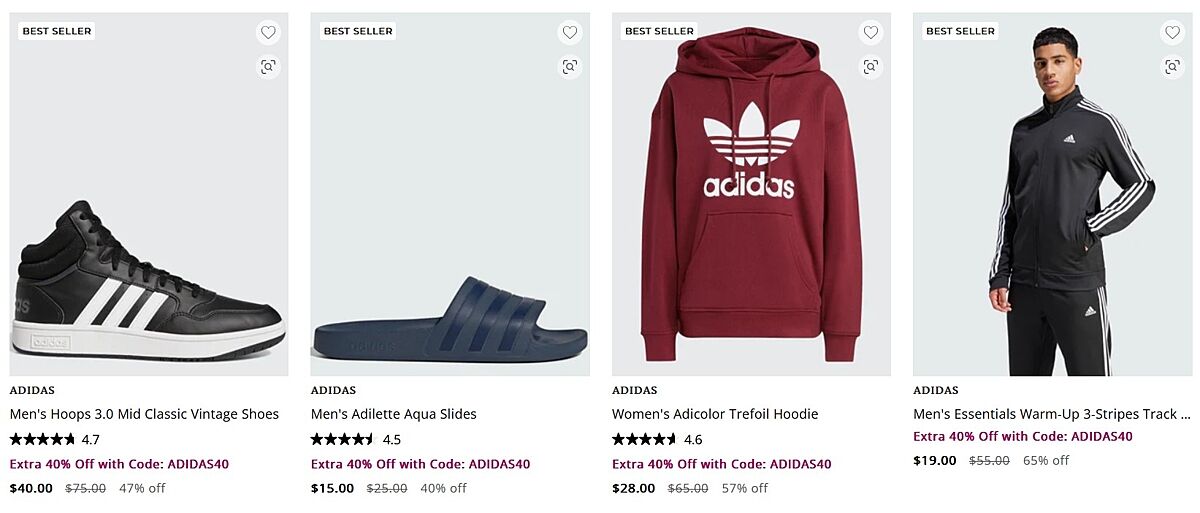The height and width of the screenshot is (513, 1200).
Task: View the maroon adidas hoodie image
Action: [750, 200]
